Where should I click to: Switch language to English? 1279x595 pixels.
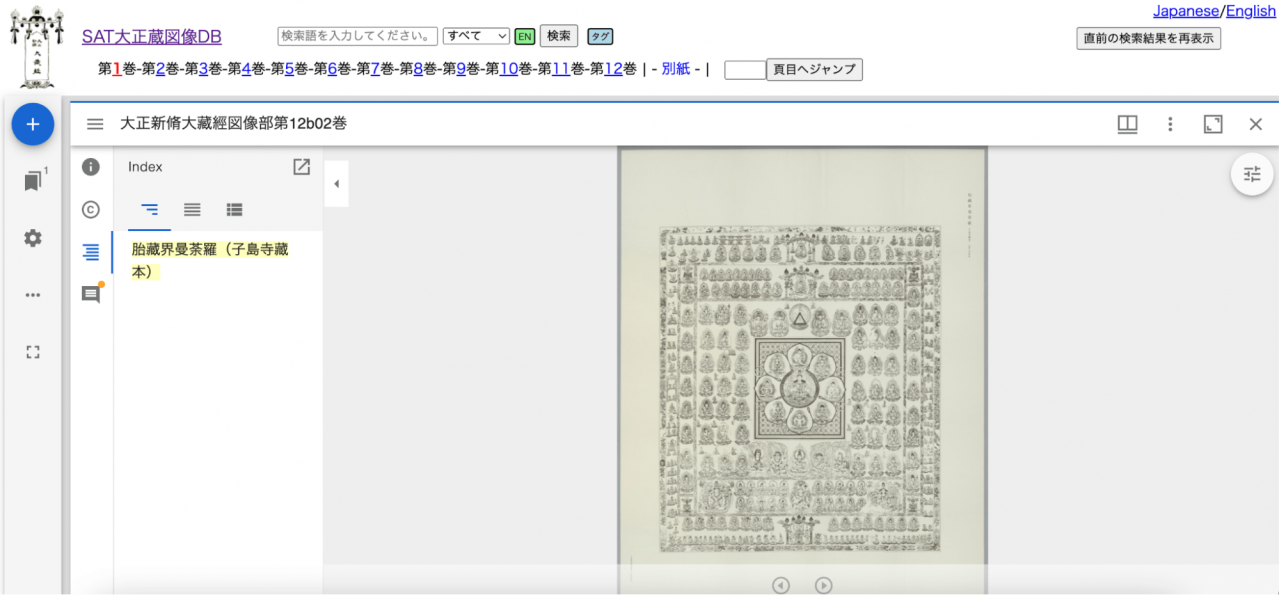(1251, 11)
